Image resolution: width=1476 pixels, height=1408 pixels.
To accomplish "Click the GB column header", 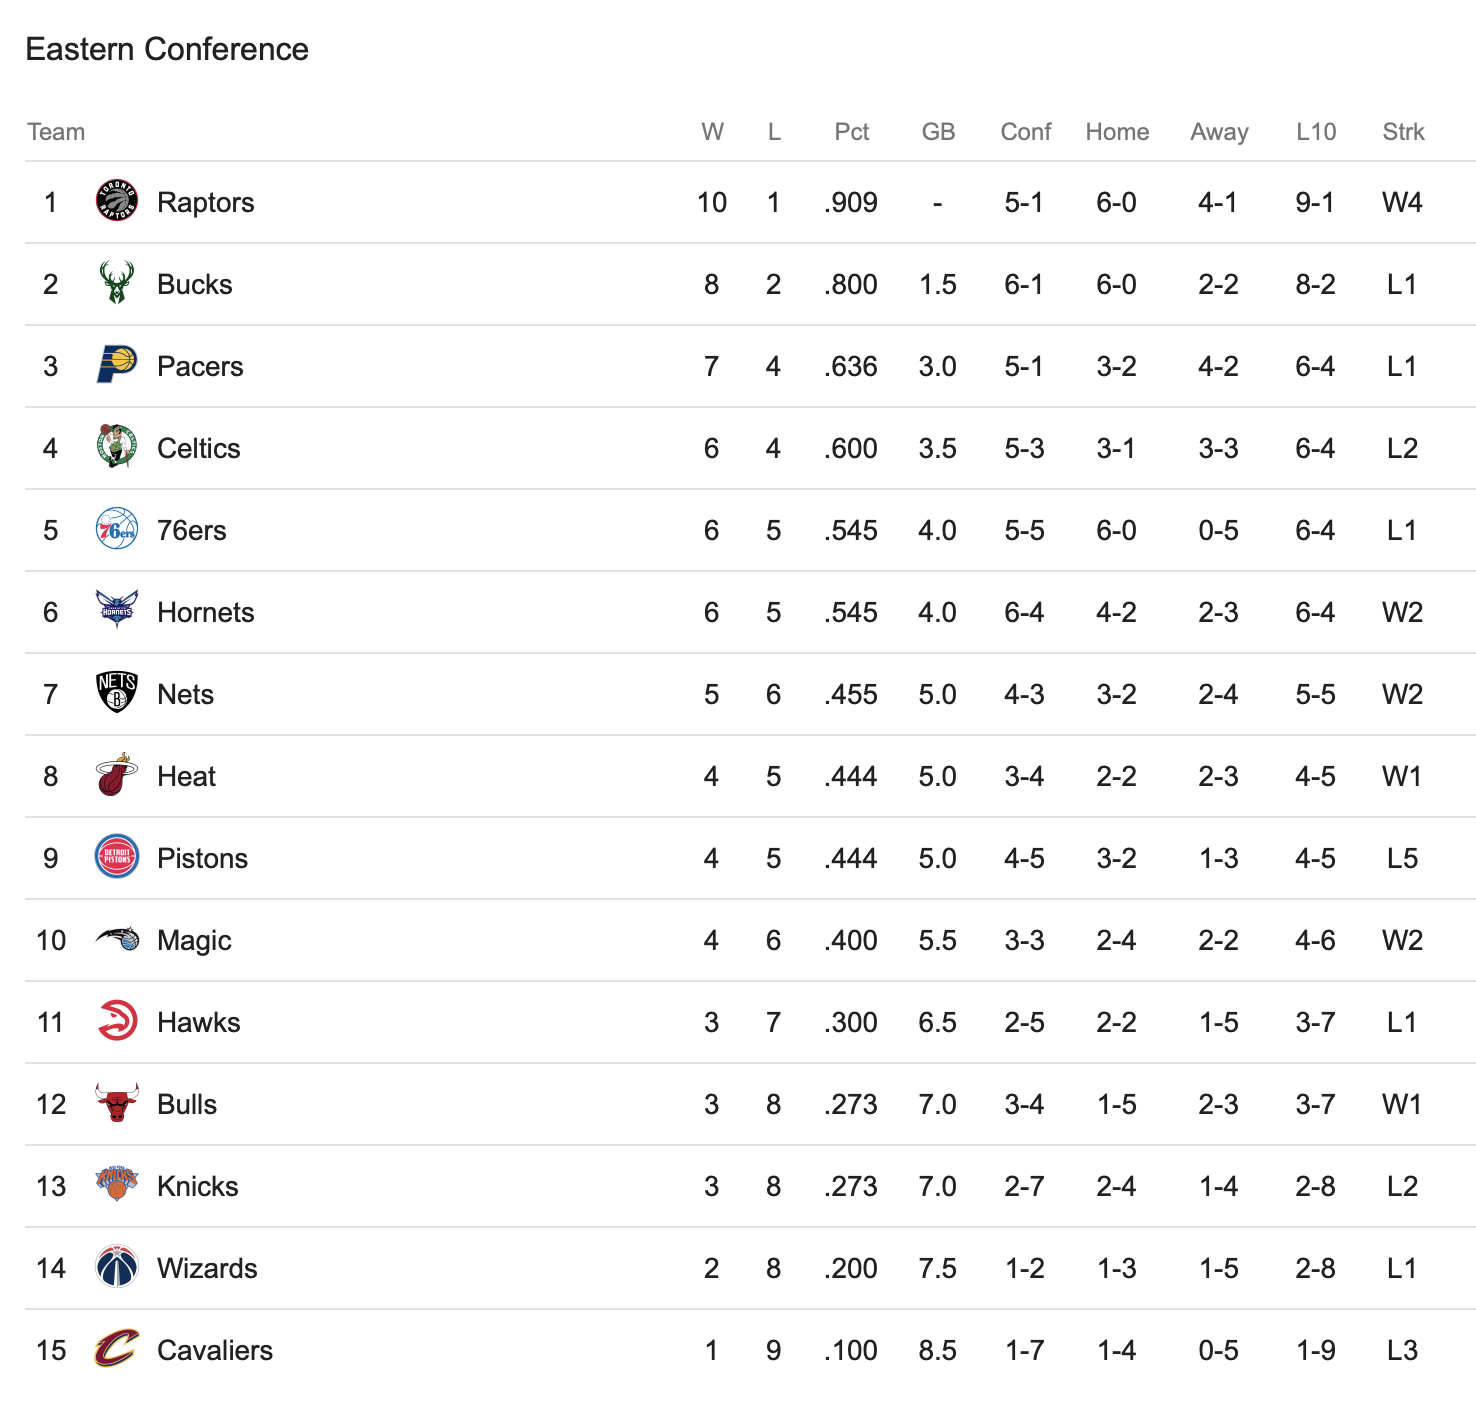I will [938, 132].
